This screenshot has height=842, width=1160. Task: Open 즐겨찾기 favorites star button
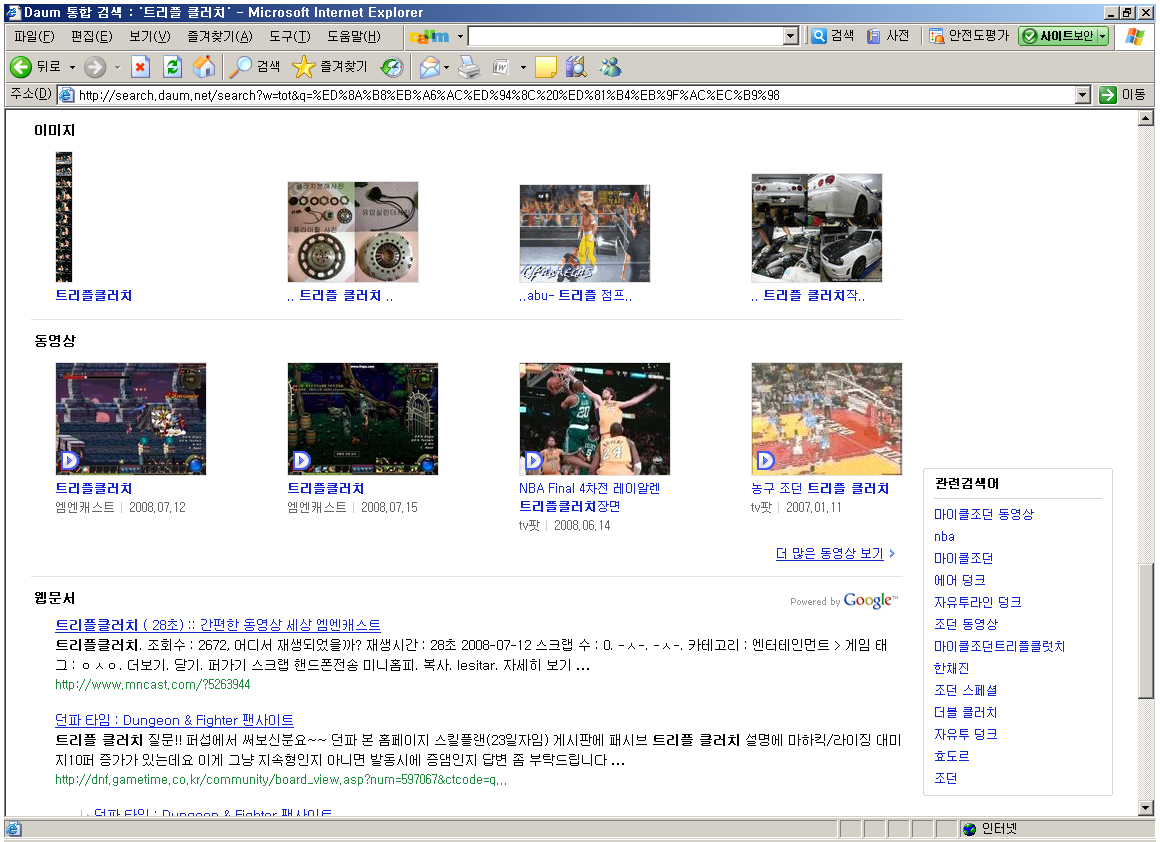point(329,67)
